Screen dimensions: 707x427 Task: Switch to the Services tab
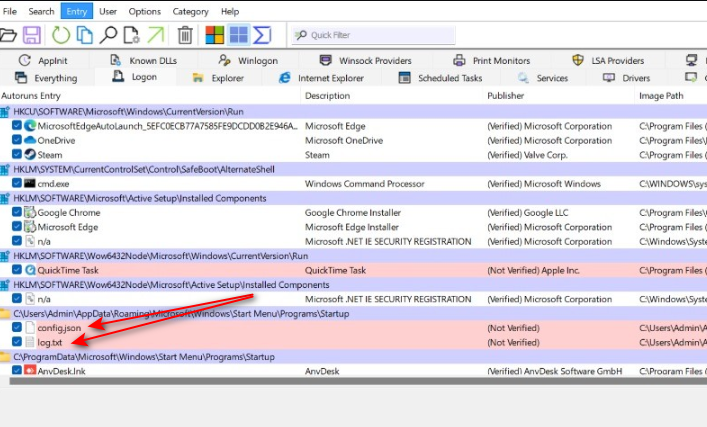click(543, 78)
